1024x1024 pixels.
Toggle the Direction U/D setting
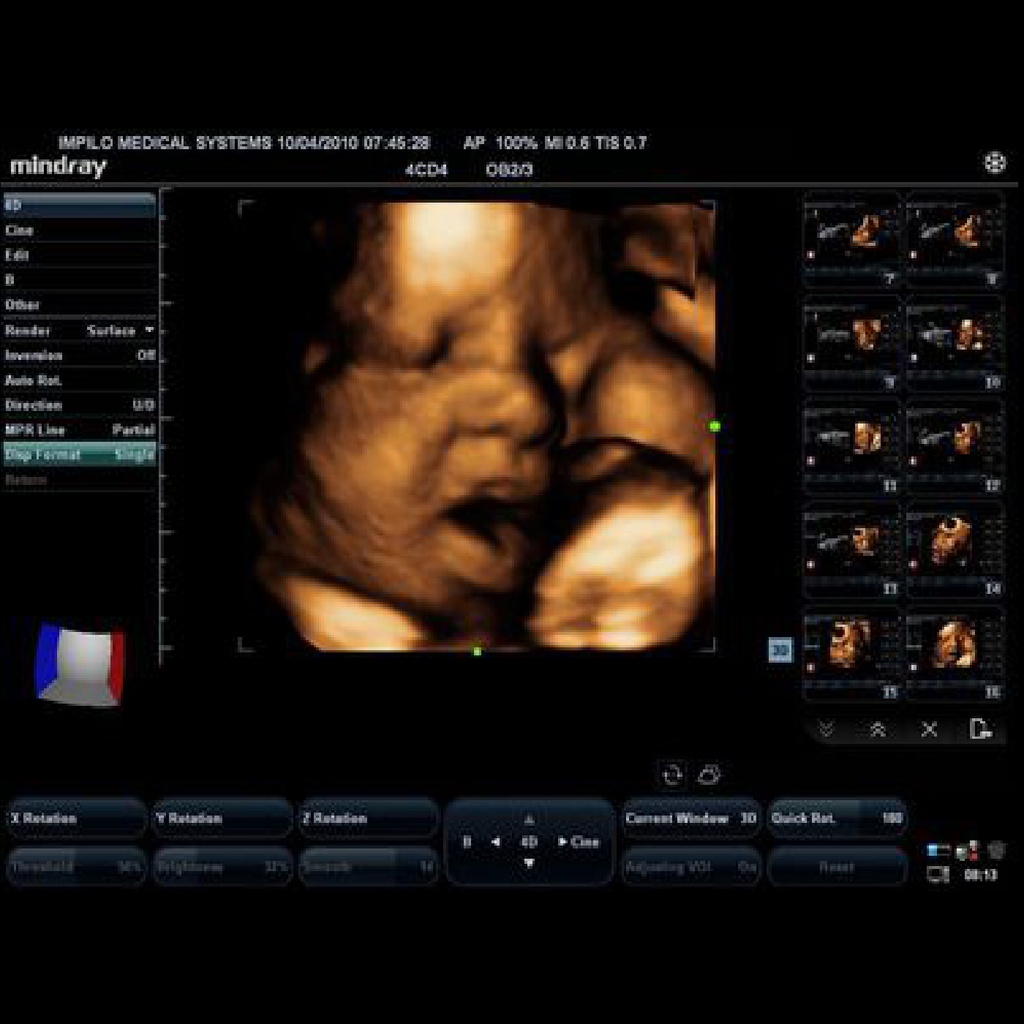point(79,405)
